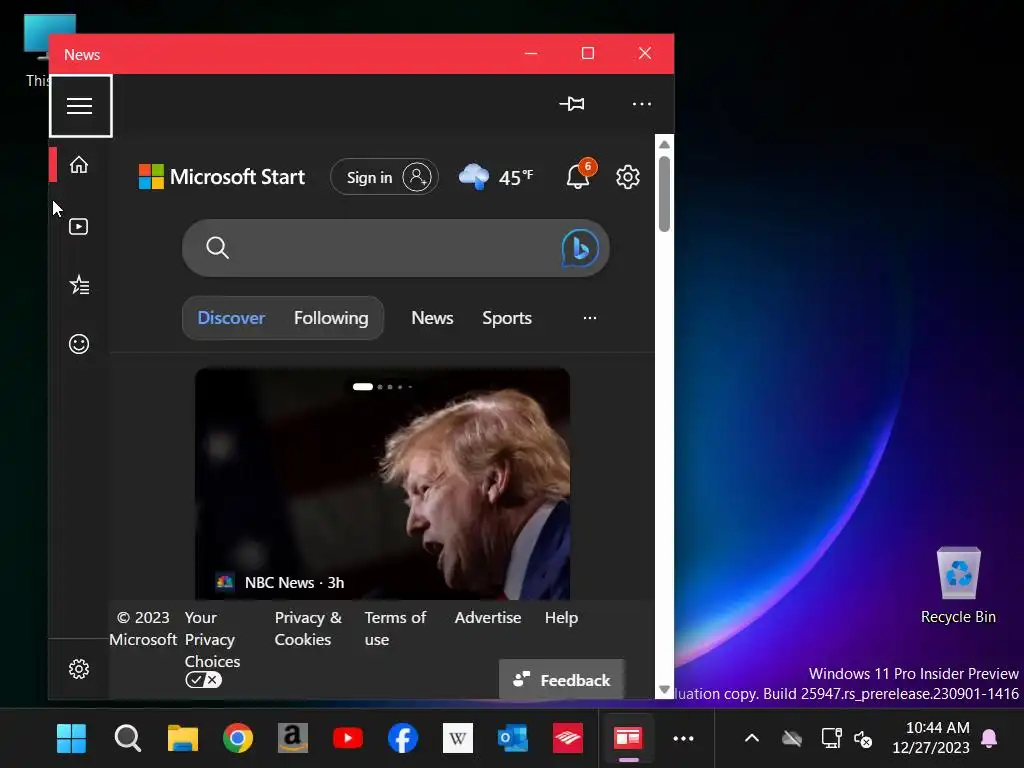Image resolution: width=1024 pixels, height=768 pixels.
Task: Open the Windows Start menu
Action: pyautogui.click(x=71, y=739)
